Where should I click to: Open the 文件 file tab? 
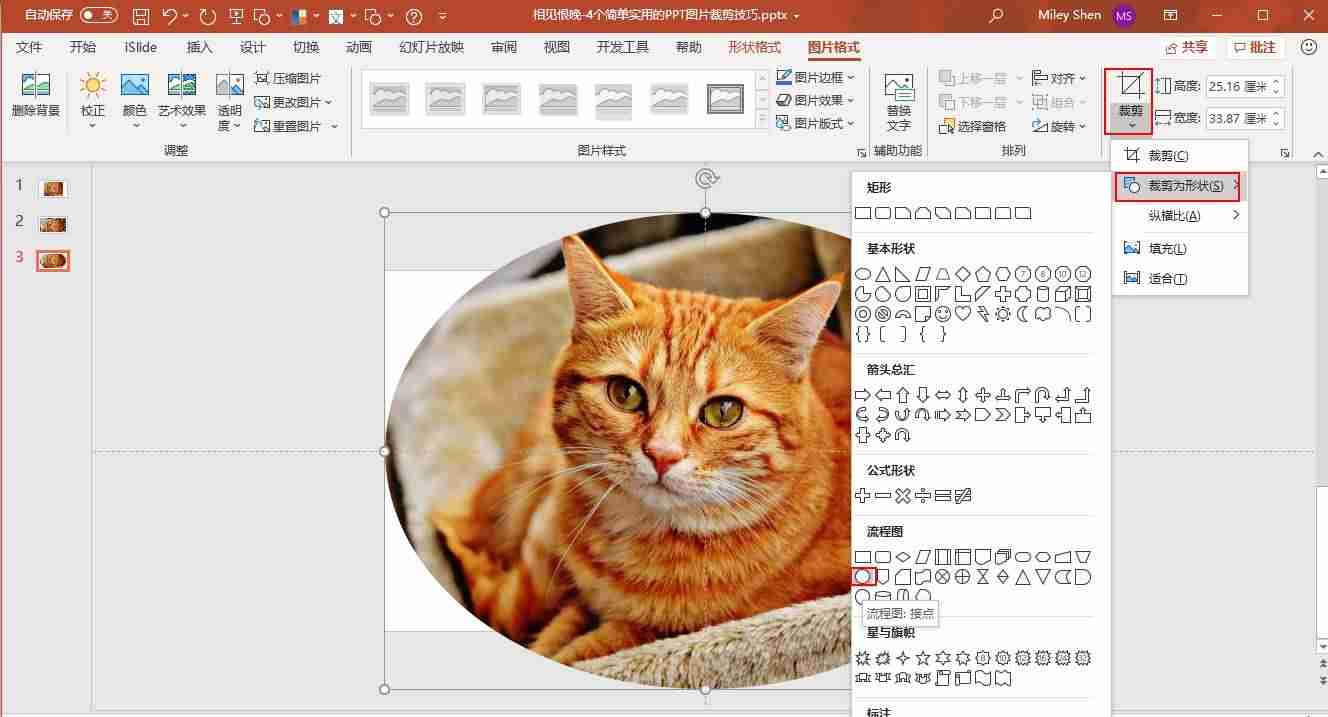click(x=29, y=47)
